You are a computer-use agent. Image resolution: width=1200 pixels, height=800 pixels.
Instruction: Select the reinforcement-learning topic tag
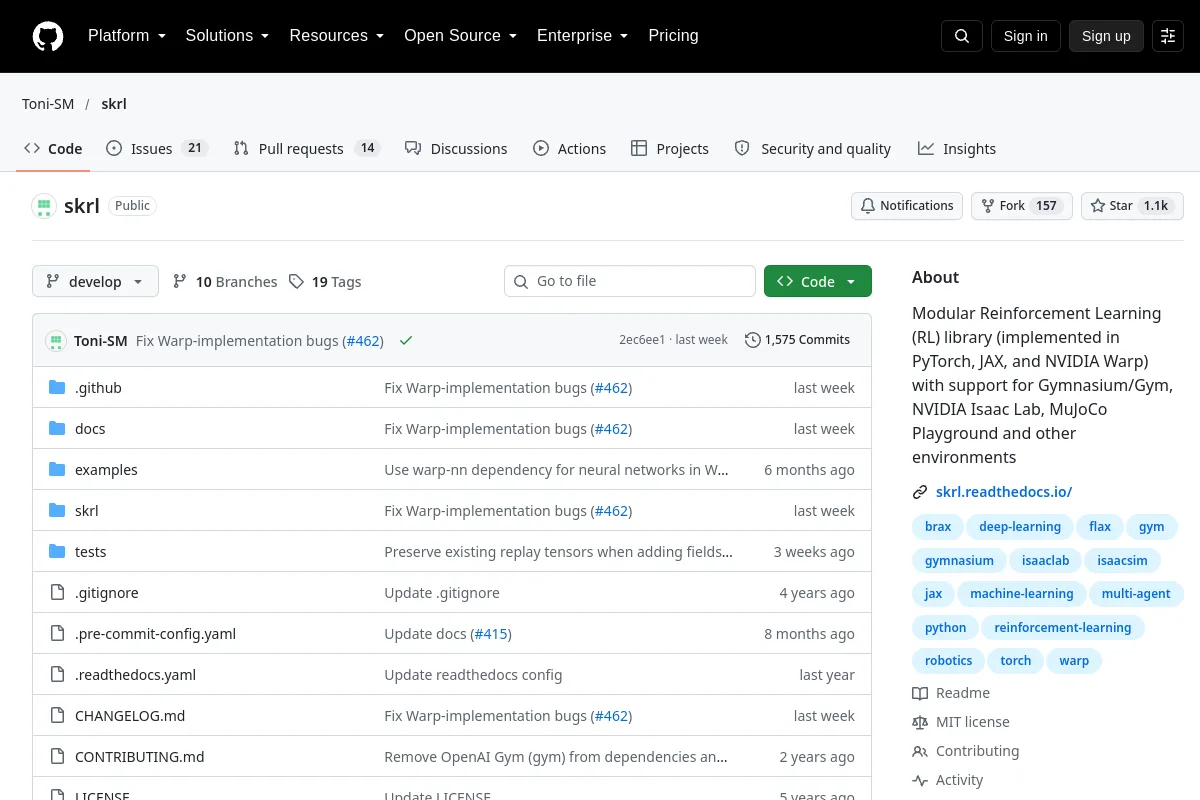(1063, 628)
